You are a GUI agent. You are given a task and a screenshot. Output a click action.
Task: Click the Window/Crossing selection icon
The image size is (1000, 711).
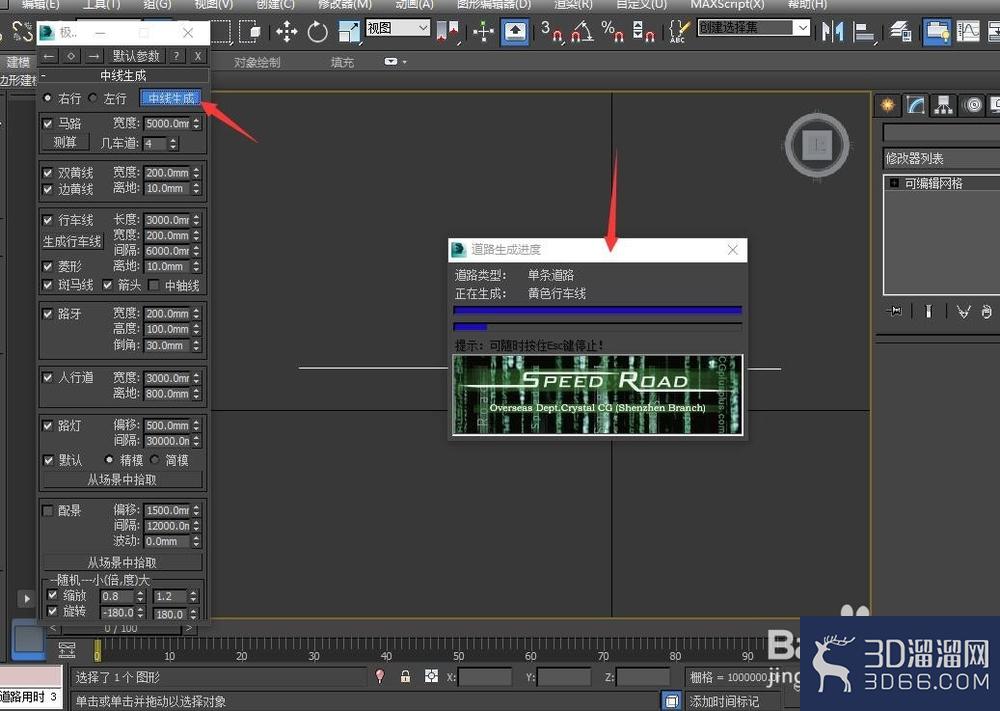249,31
